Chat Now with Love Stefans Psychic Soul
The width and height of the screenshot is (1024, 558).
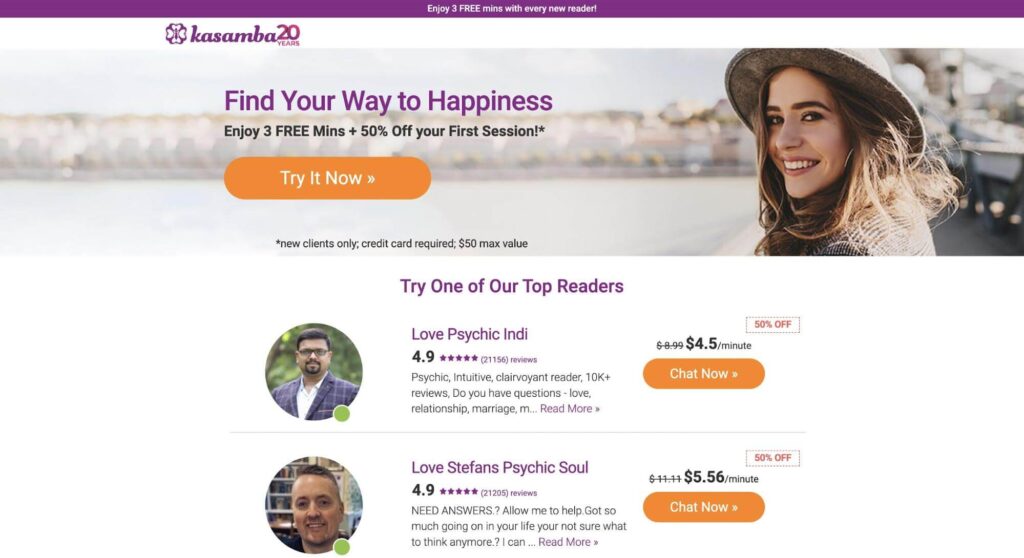click(703, 507)
